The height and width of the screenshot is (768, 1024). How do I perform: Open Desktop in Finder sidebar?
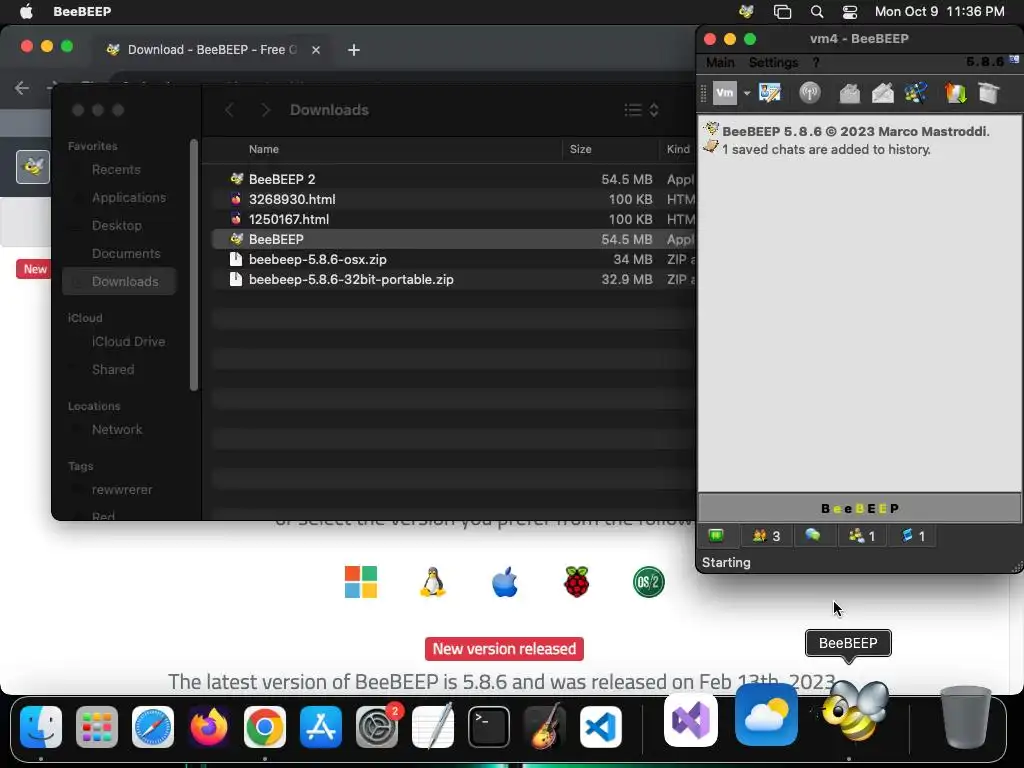(x=116, y=226)
